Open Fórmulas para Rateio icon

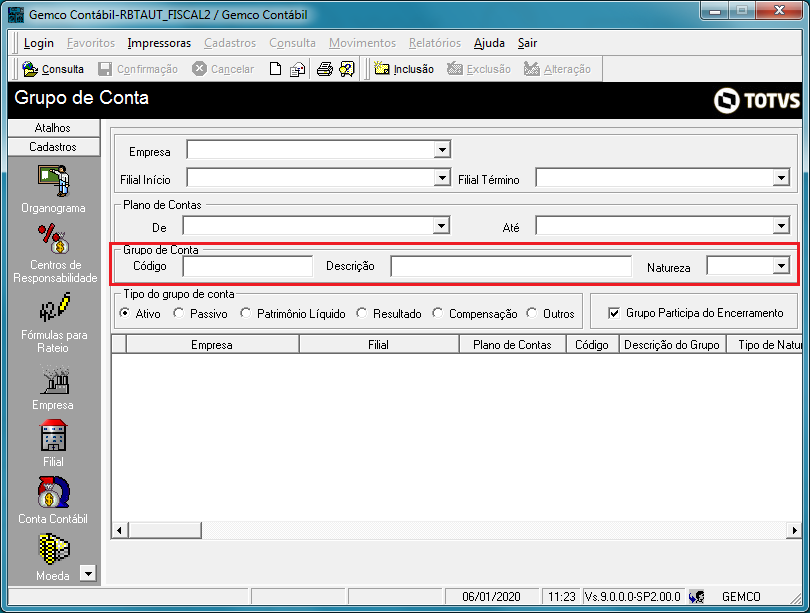click(54, 307)
